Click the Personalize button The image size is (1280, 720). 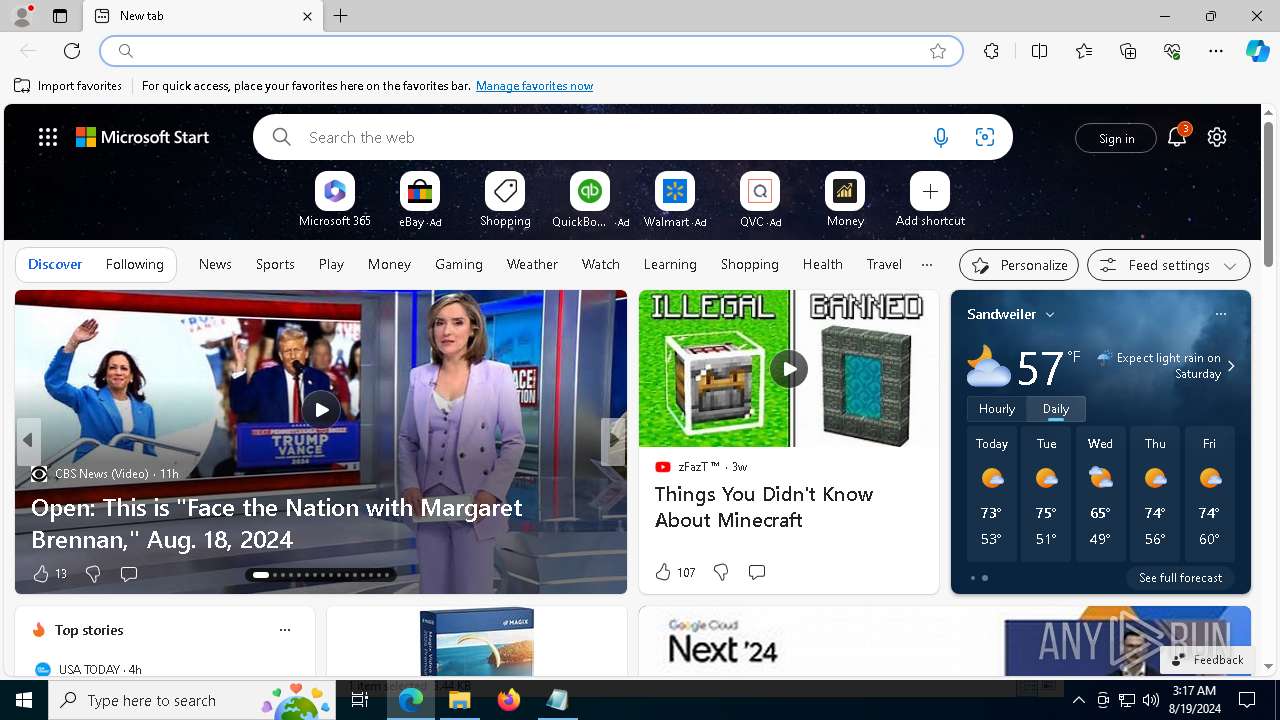pyautogui.click(x=1019, y=265)
